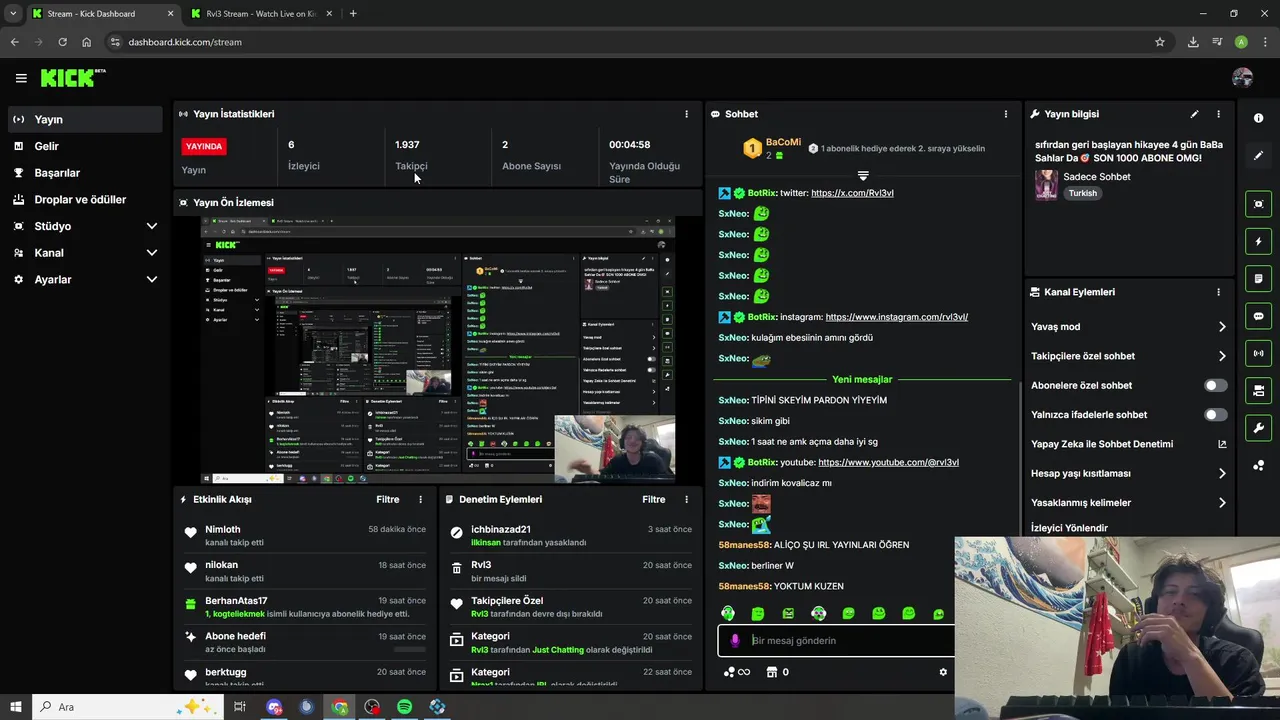
Task: Open chat settings gear icon
Action: pyautogui.click(x=942, y=672)
